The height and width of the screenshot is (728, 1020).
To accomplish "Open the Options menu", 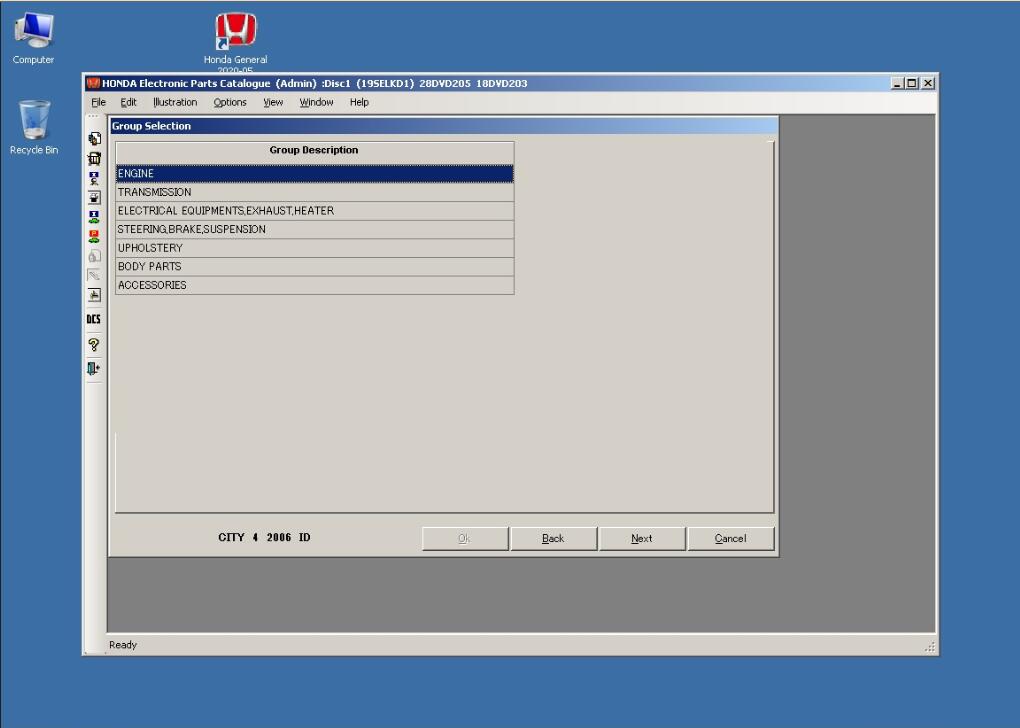I will [230, 102].
